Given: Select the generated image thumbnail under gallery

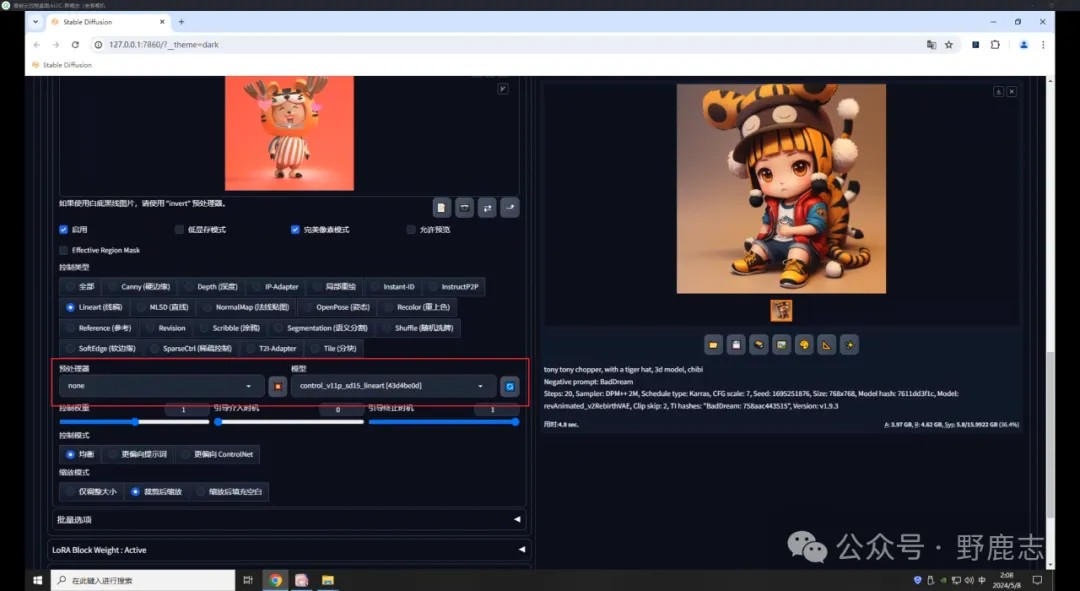Looking at the screenshot, I should [x=781, y=311].
